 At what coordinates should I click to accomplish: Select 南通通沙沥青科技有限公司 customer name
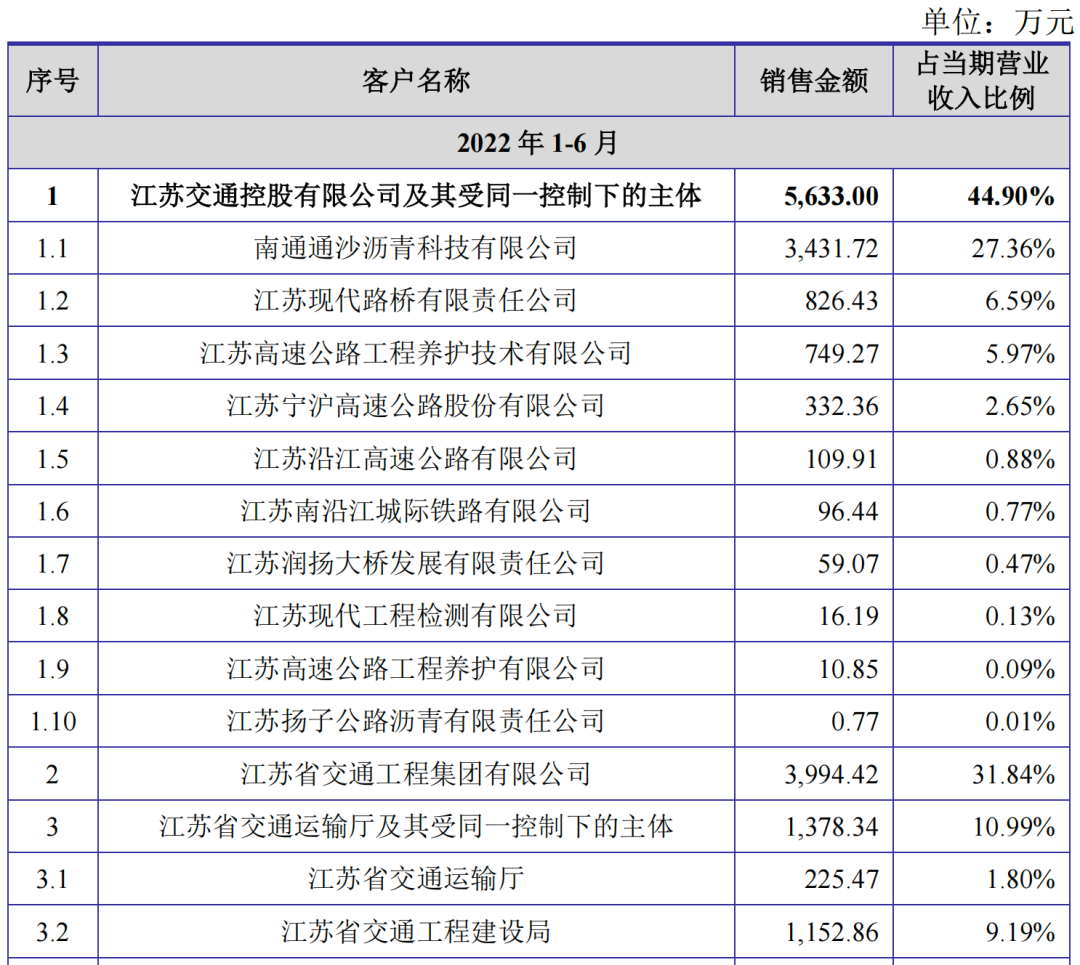click(416, 248)
